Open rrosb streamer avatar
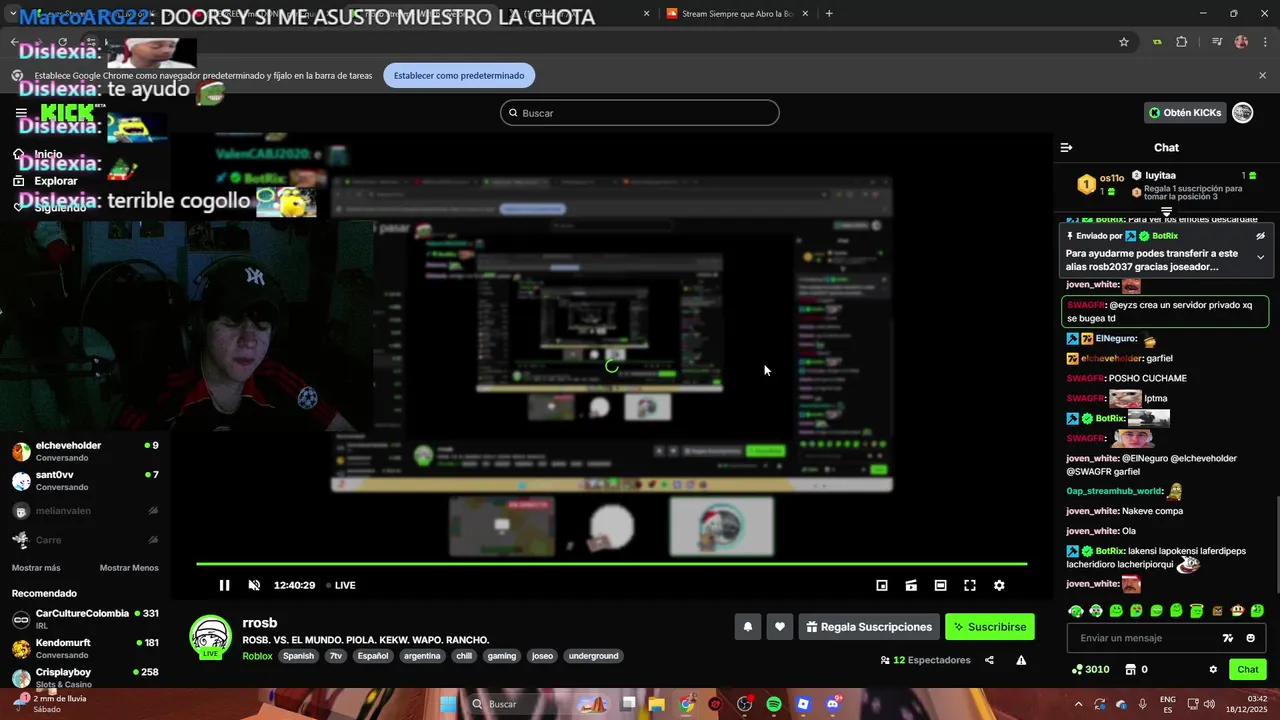The height and width of the screenshot is (720, 1280). pyautogui.click(x=211, y=636)
